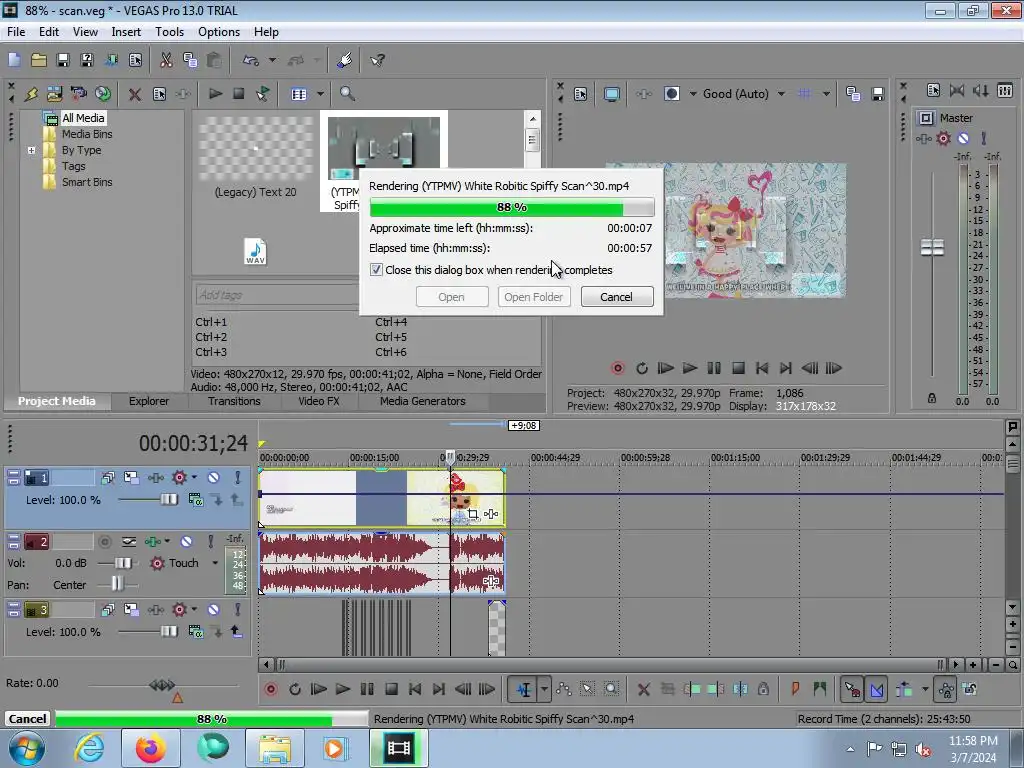The image size is (1024, 768).
Task: Toggle the Master bus mute icon
Action: pos(963,138)
